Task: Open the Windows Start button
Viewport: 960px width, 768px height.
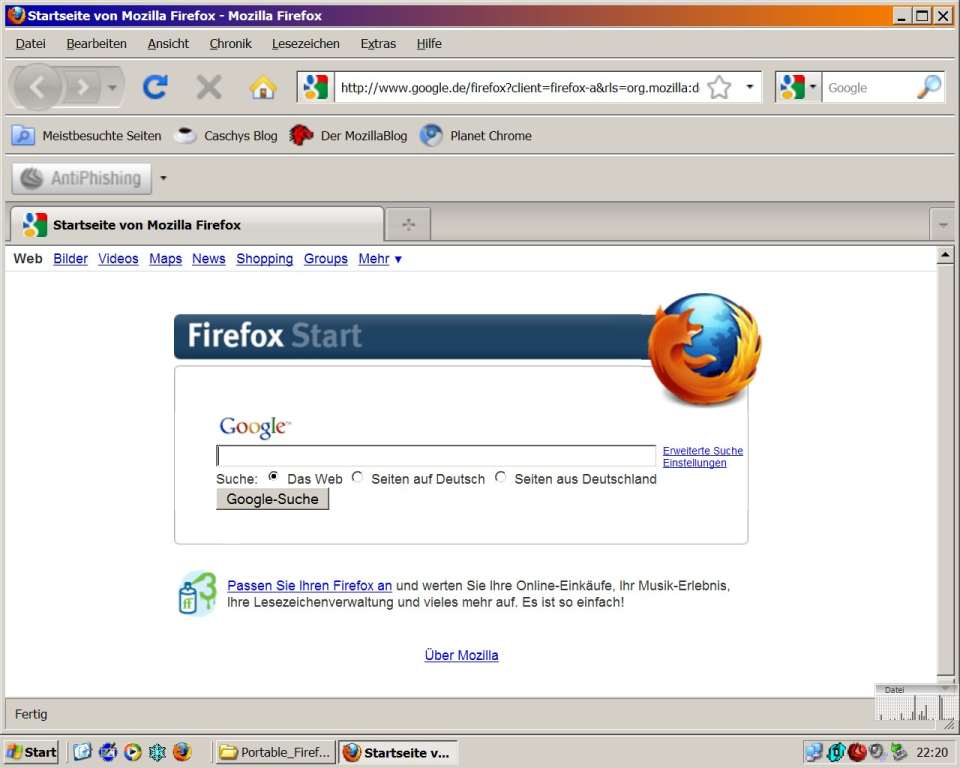Action: click(x=32, y=751)
